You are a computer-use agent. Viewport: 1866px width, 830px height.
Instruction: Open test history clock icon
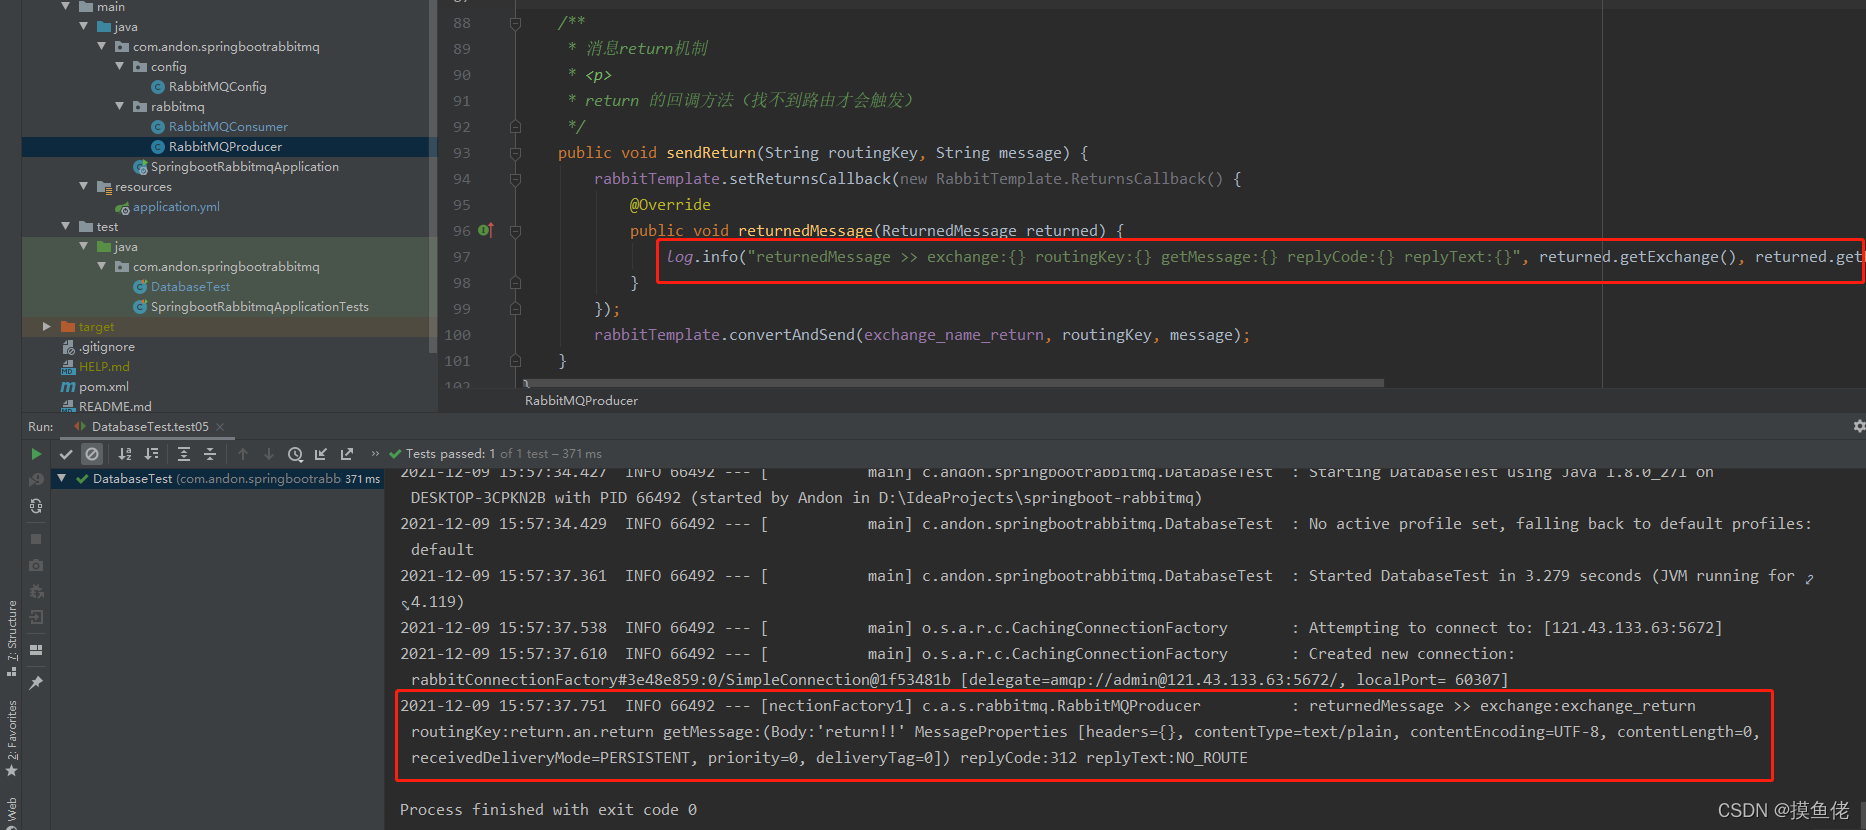(295, 454)
